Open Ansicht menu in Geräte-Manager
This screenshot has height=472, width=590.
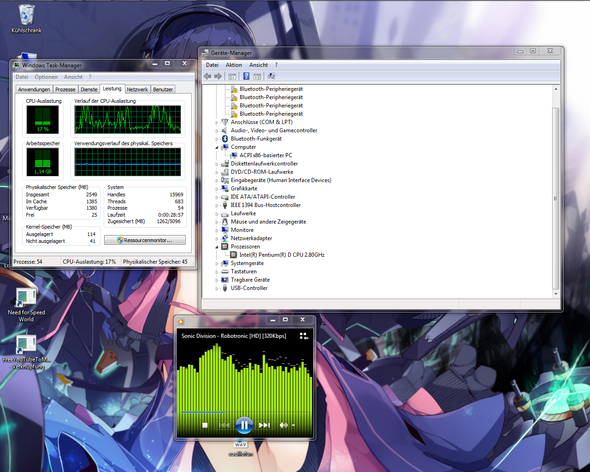(x=259, y=65)
